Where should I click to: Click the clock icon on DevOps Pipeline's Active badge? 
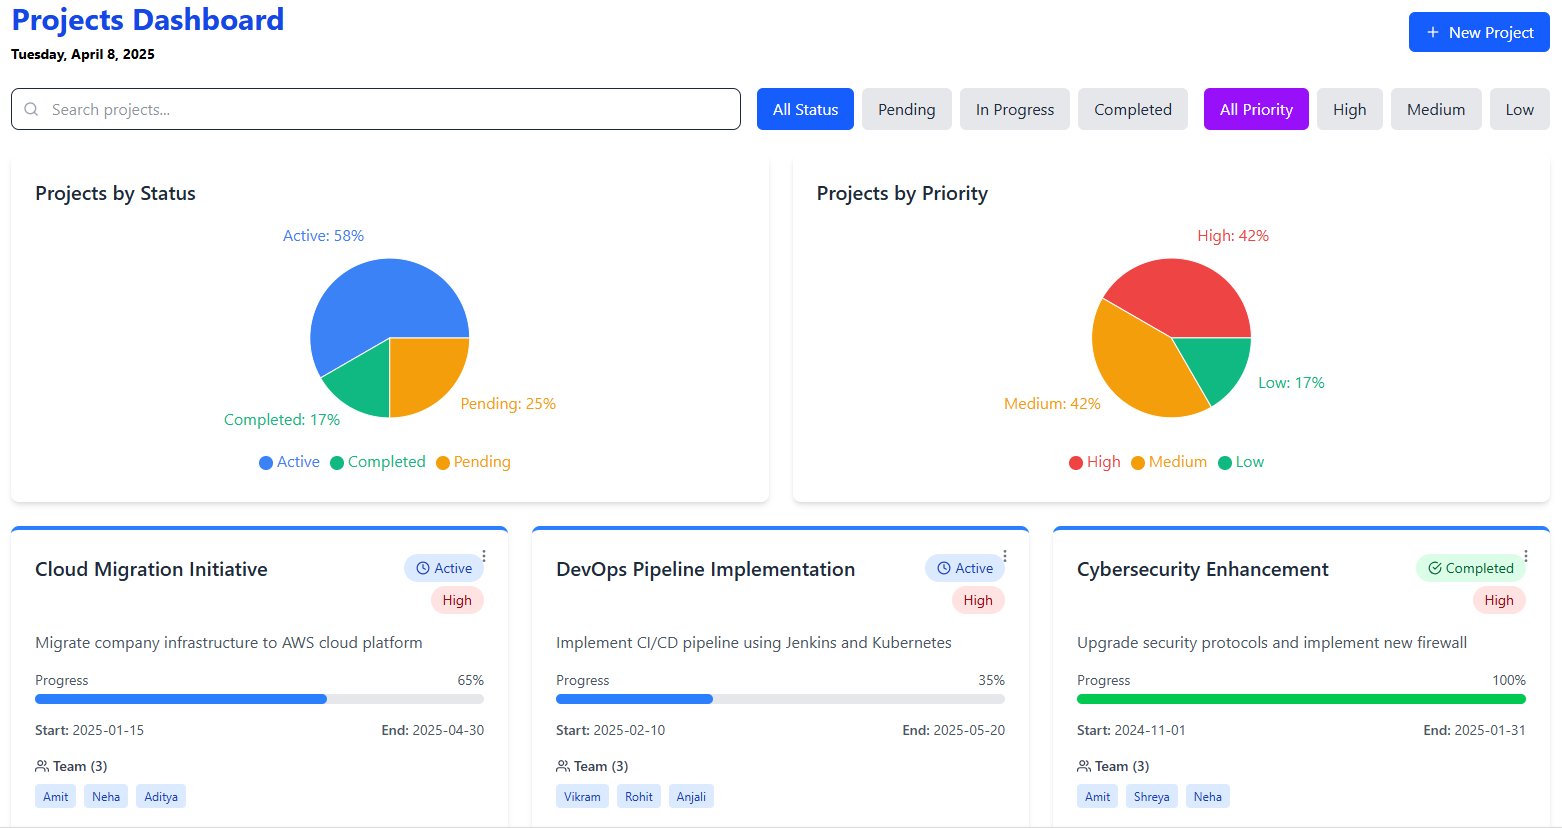point(945,567)
